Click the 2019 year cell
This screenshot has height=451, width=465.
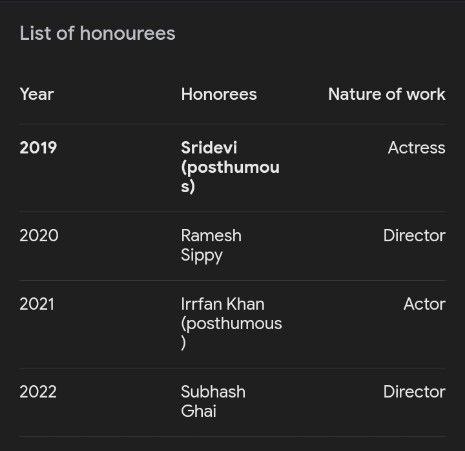coord(38,148)
